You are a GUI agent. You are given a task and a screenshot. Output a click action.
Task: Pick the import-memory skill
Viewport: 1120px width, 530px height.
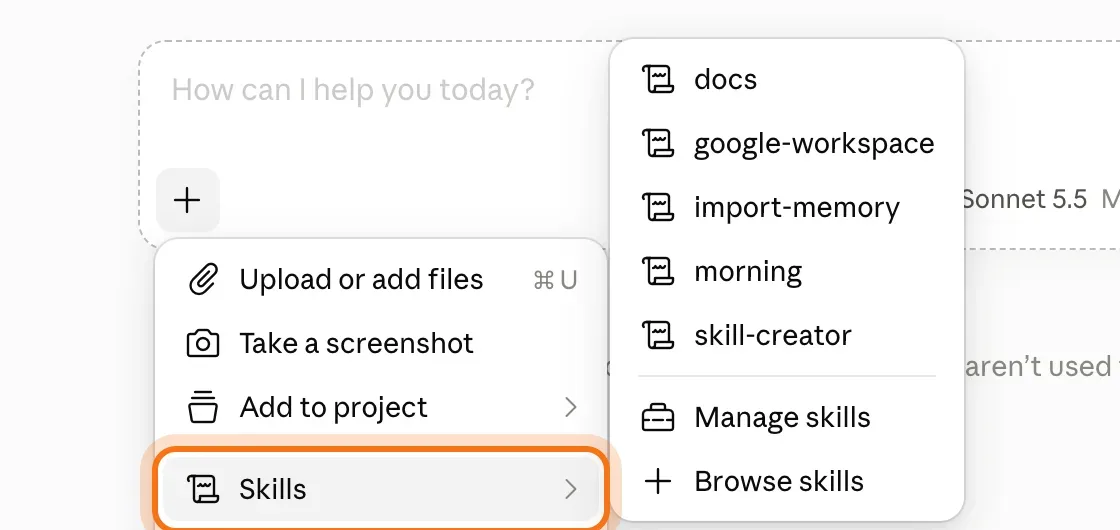[787, 208]
